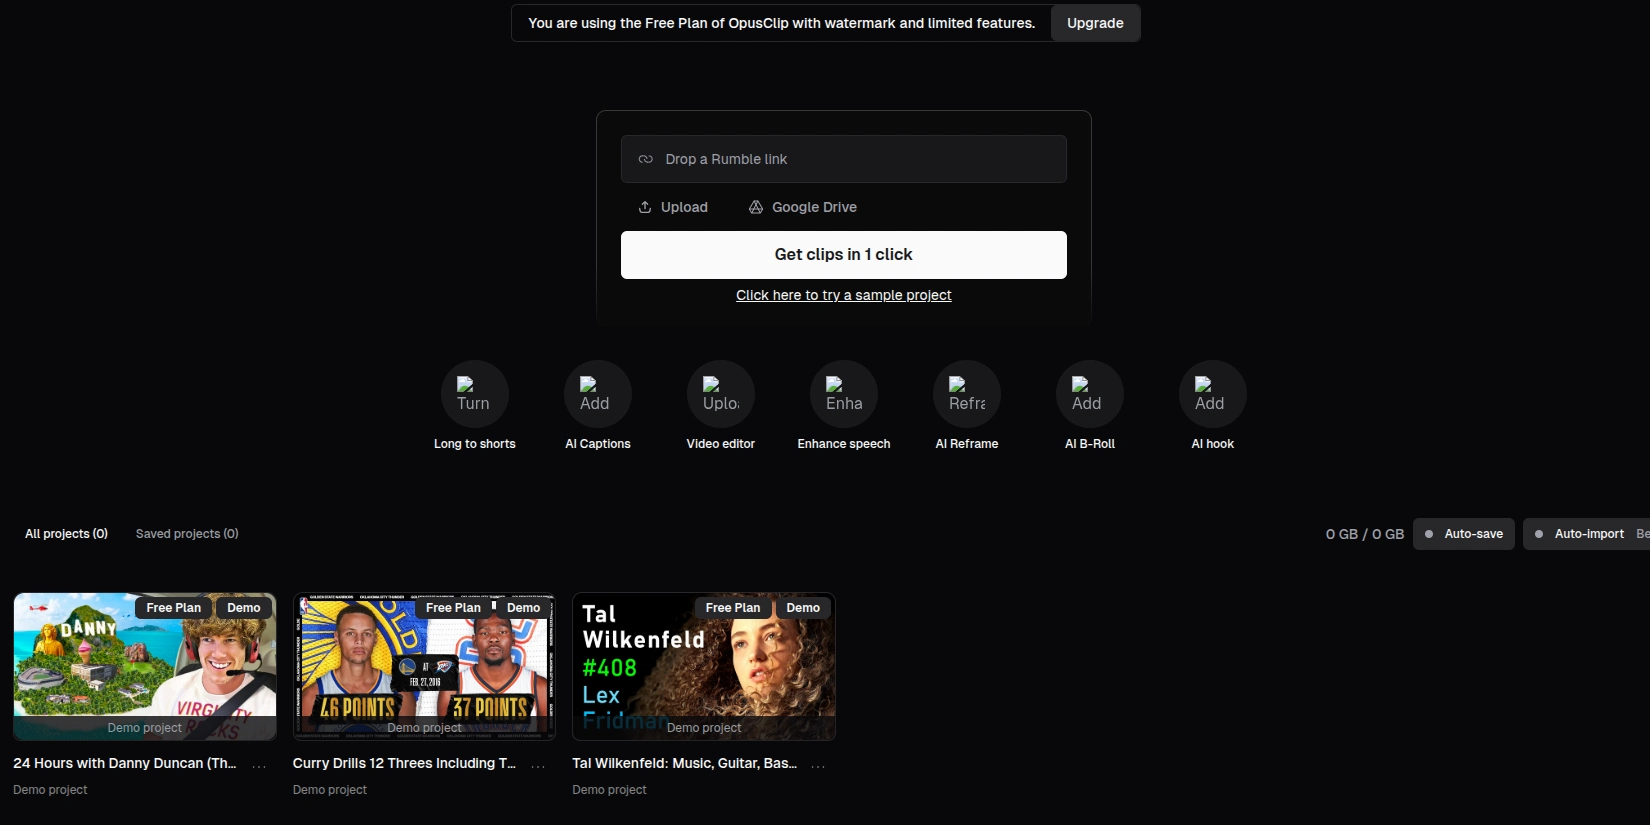Image resolution: width=1650 pixels, height=825 pixels.
Task: Launch the Enhance speech tool icon
Action: pyautogui.click(x=843, y=394)
